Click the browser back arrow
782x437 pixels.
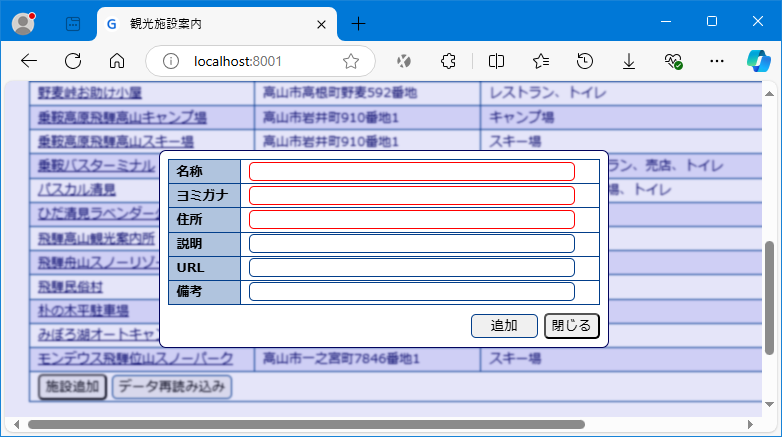click(x=29, y=61)
